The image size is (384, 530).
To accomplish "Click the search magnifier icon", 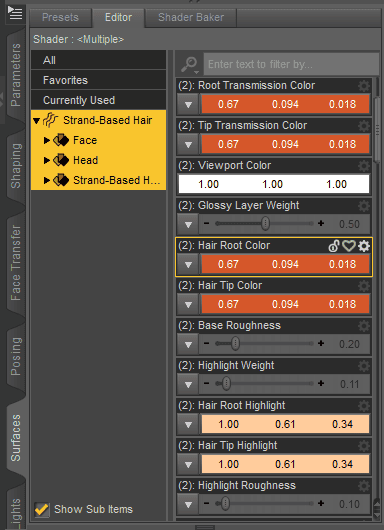I will coord(189,64).
